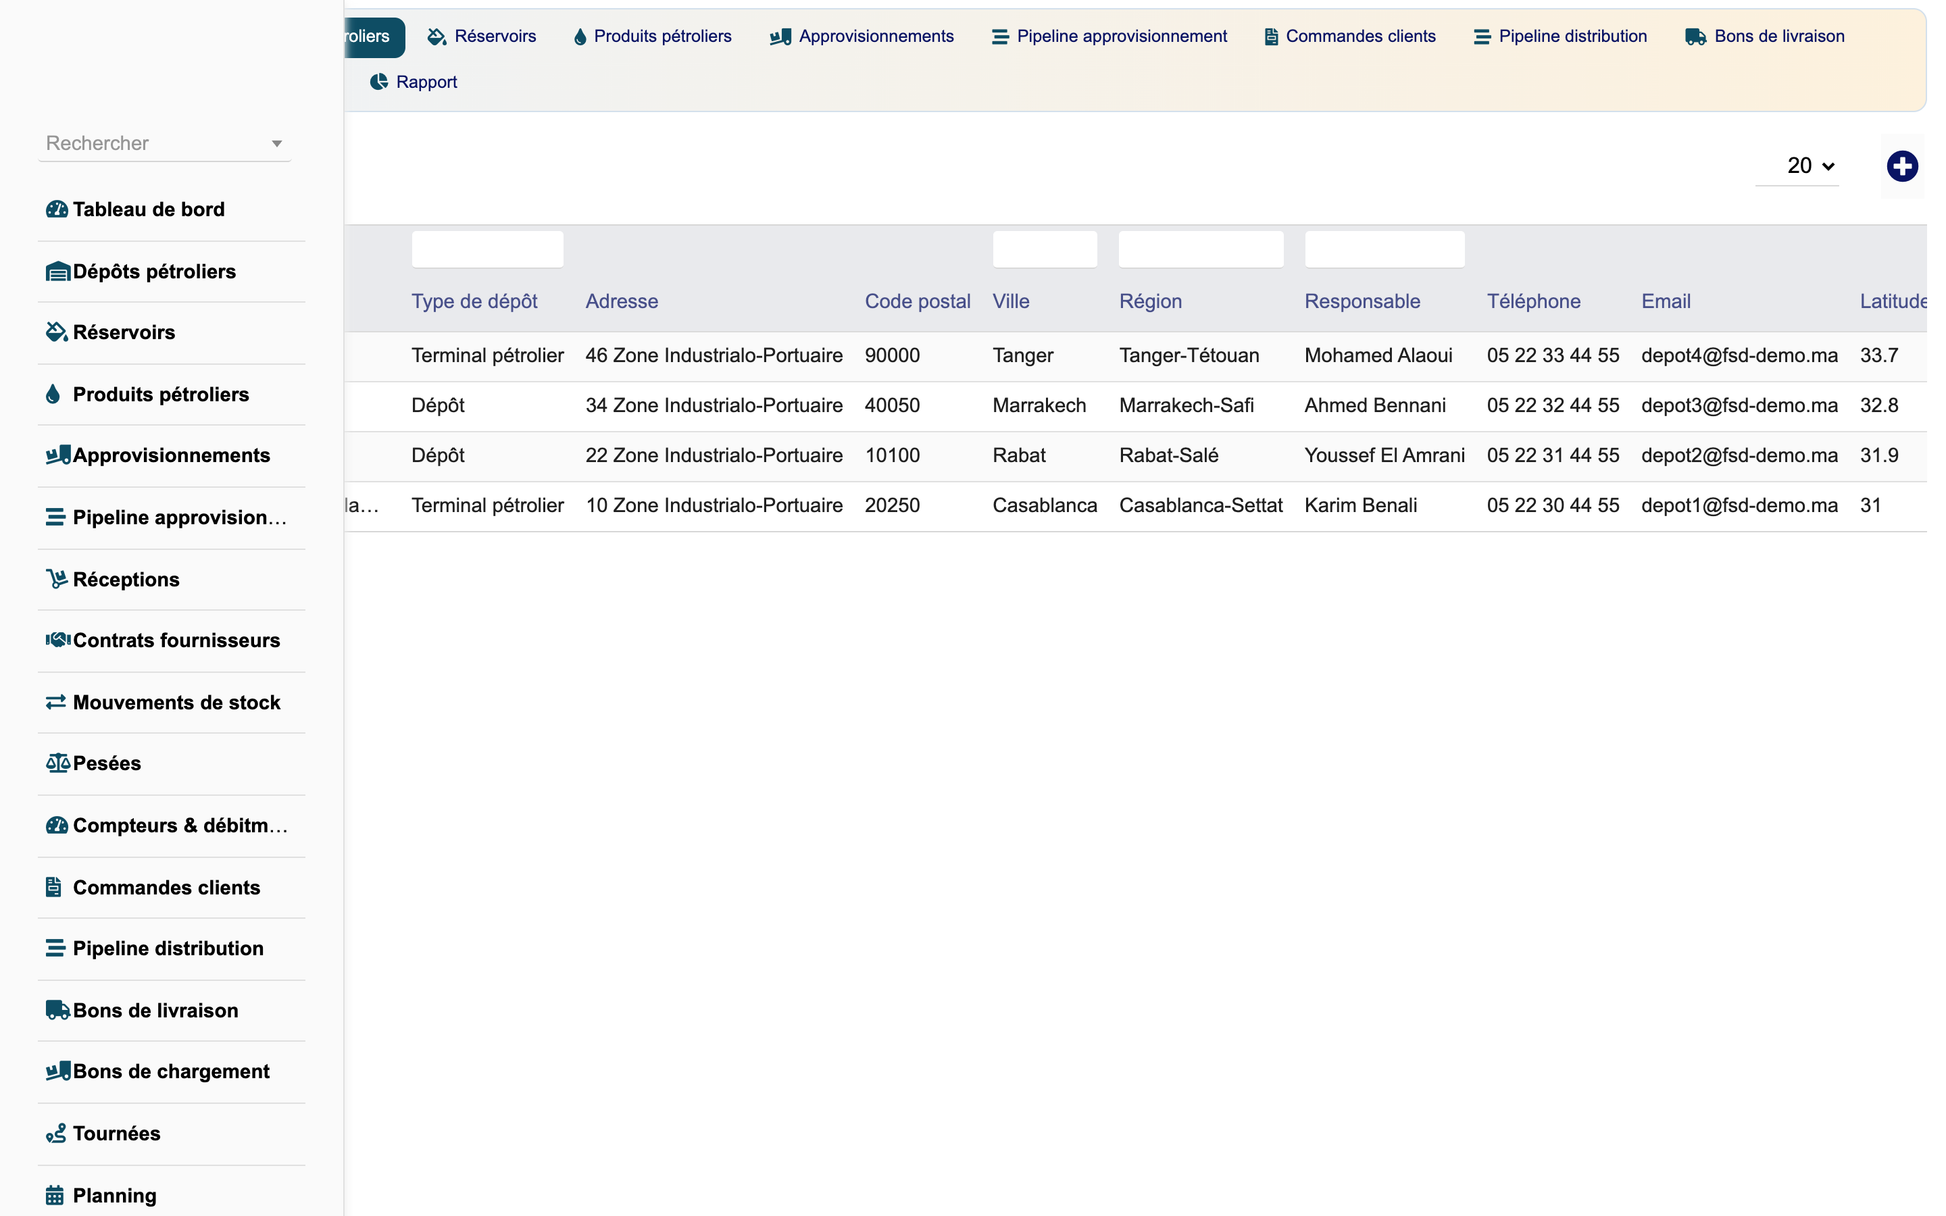The image size is (1946, 1216).
Task: Click Commandes clients icon in top bar
Action: coord(1271,37)
